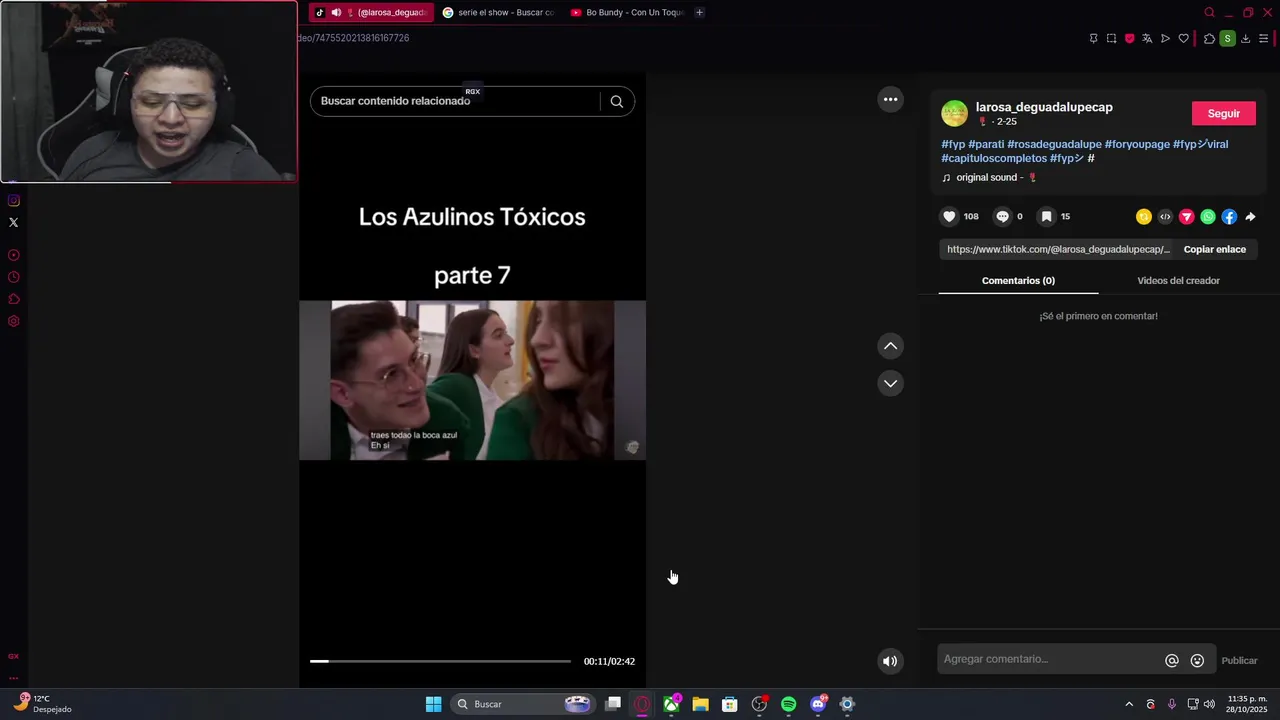This screenshot has height=720, width=1280.
Task: Open more share options arrow
Action: coord(1250,217)
